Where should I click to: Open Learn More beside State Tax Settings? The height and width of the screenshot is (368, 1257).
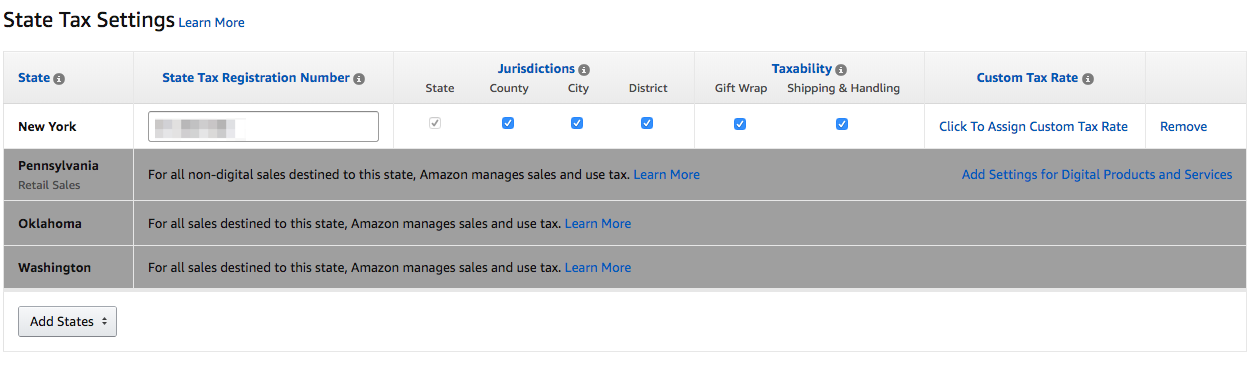coord(211,23)
